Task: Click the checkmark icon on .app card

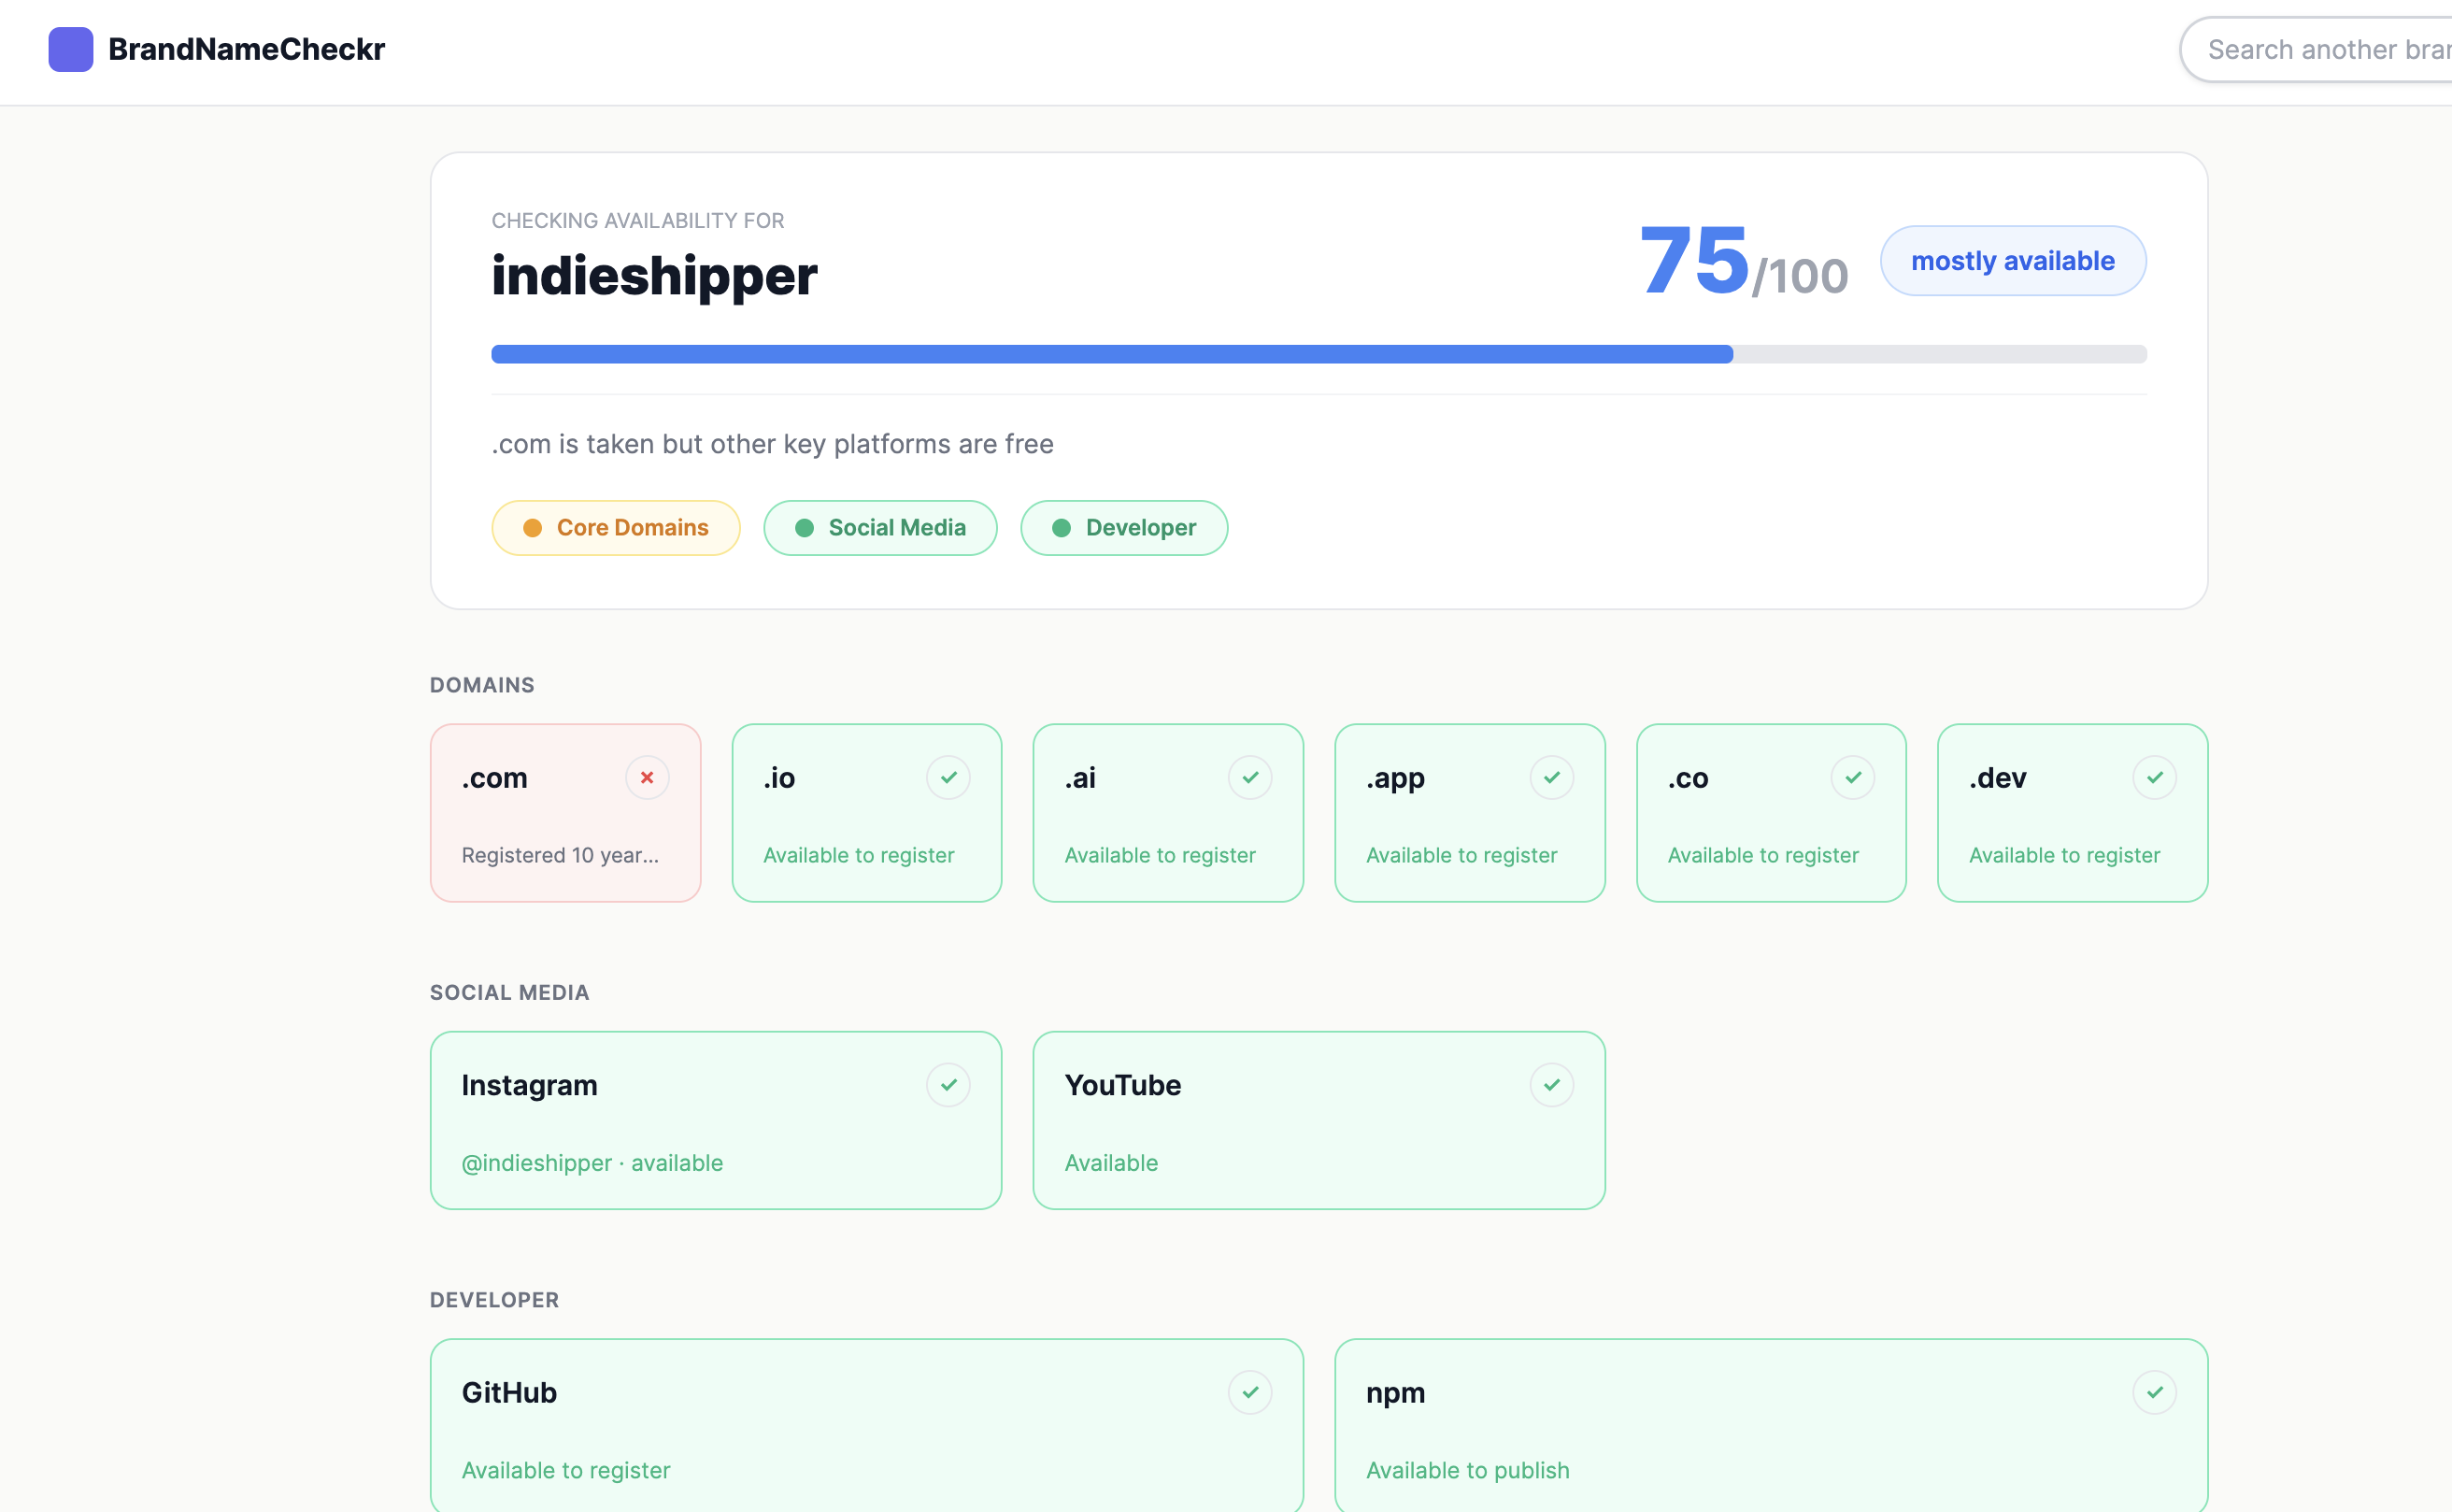Action: 1552,777
